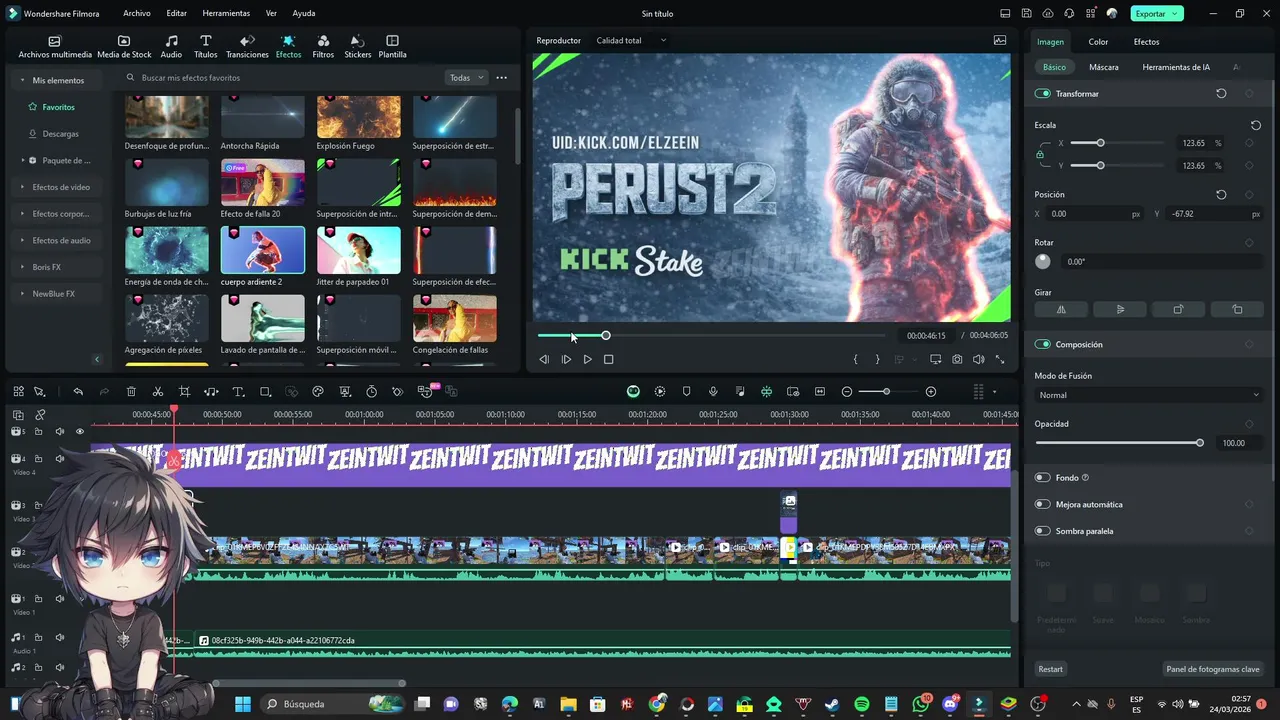This screenshot has height=720, width=1280.
Task: Mute track 5 speaker icon
Action: pyautogui.click(x=59, y=432)
